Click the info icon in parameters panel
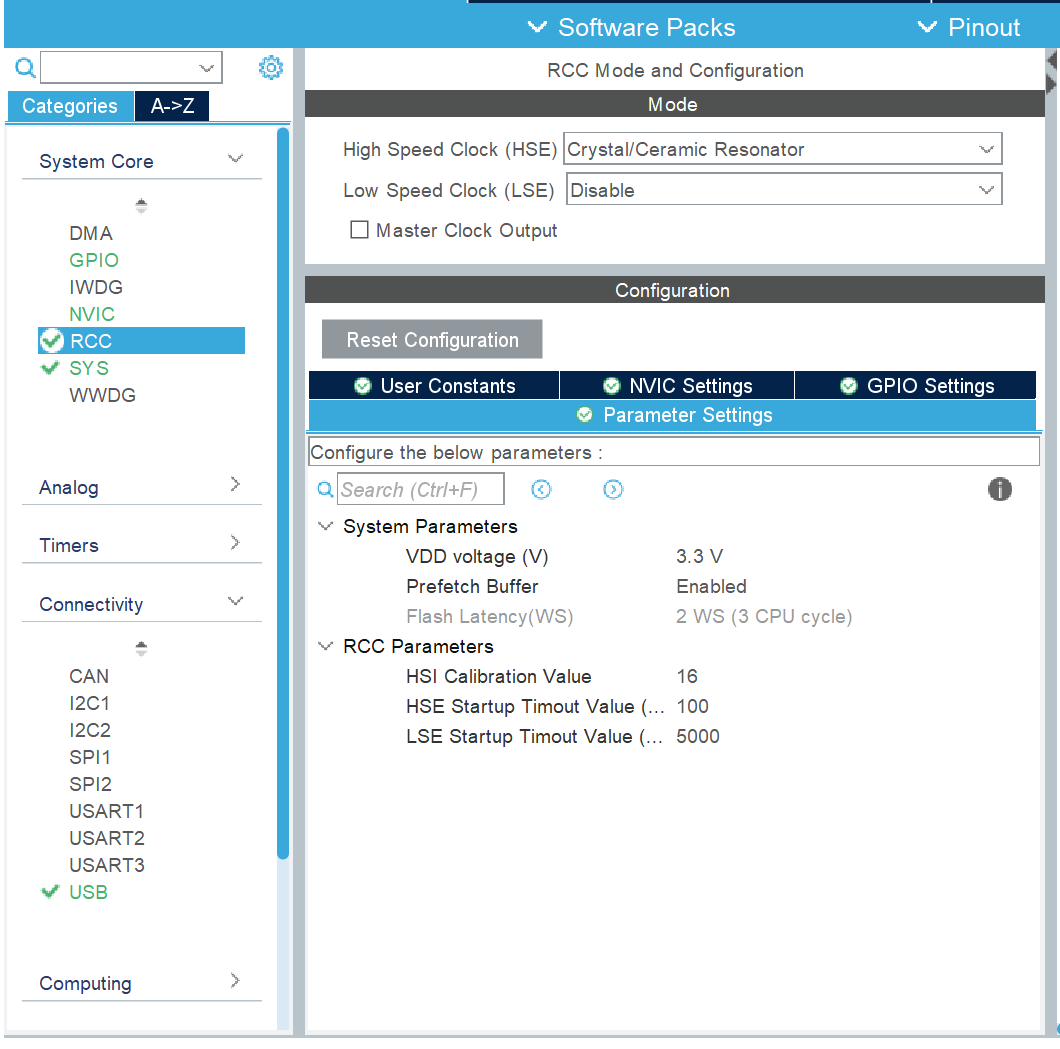This screenshot has height=1049, width=1060. coord(999,489)
